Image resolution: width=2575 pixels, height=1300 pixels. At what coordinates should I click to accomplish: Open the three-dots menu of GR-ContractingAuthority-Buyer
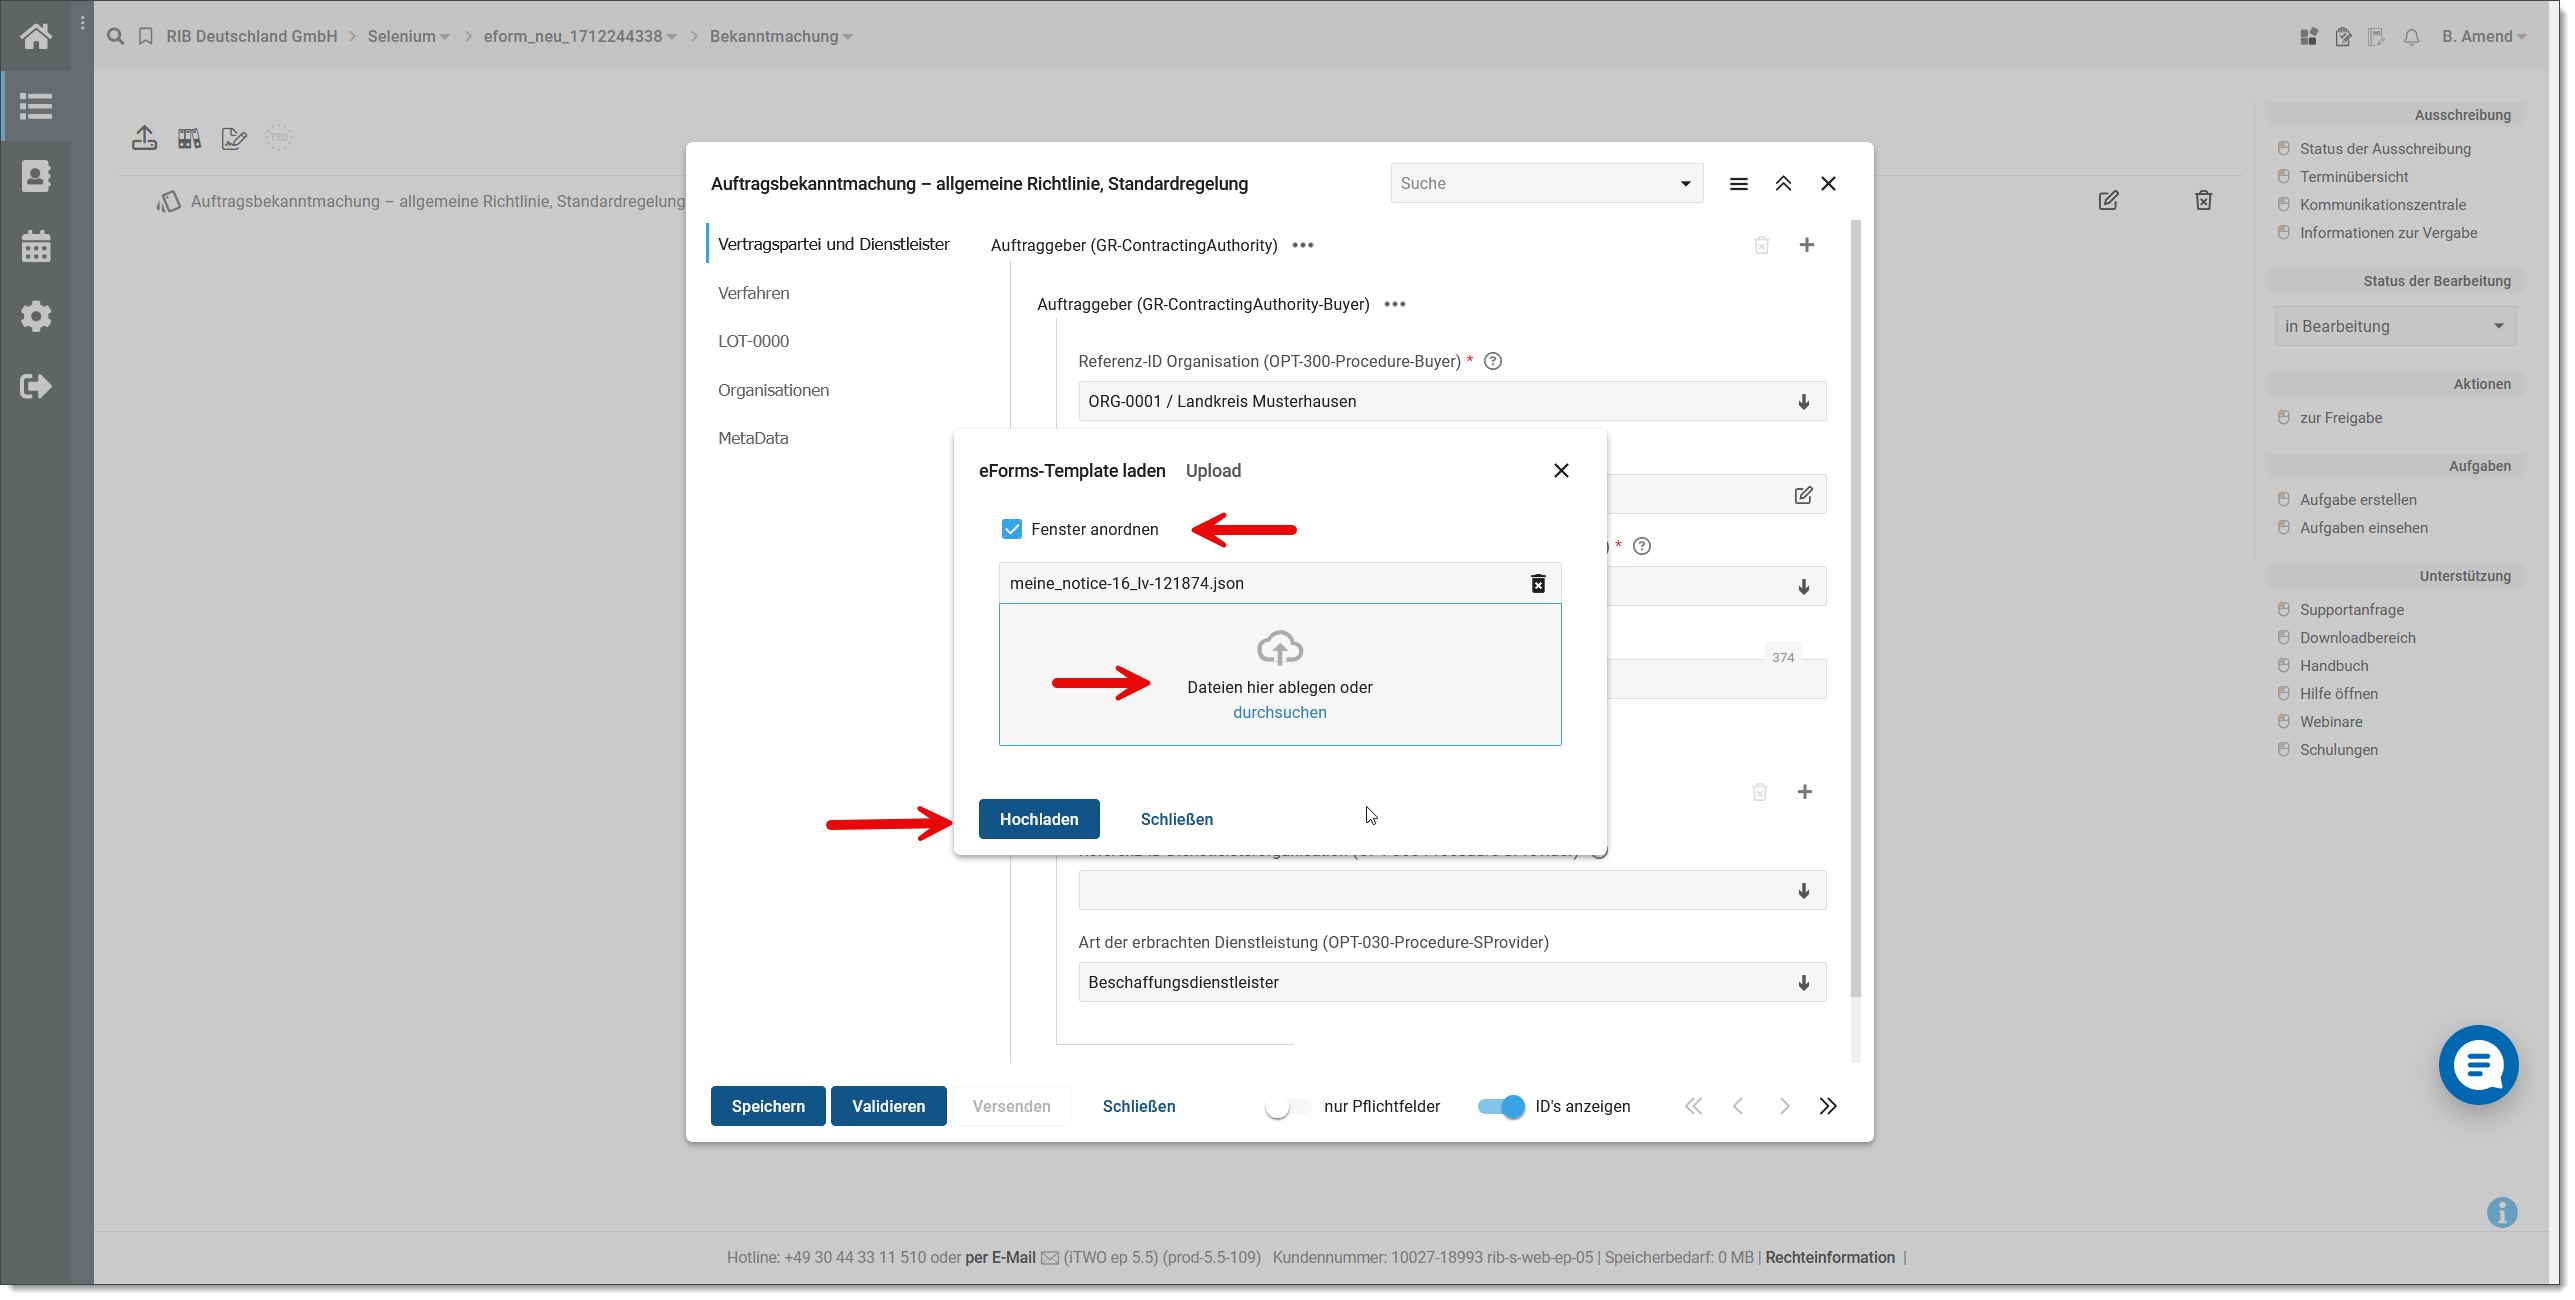pos(1395,304)
